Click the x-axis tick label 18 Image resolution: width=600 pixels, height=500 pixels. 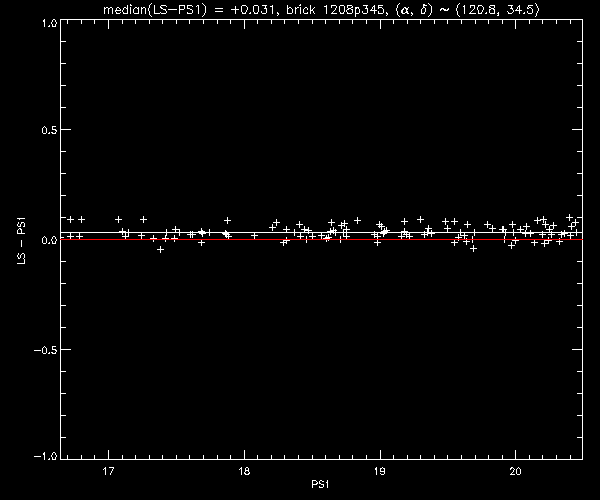[244, 471]
